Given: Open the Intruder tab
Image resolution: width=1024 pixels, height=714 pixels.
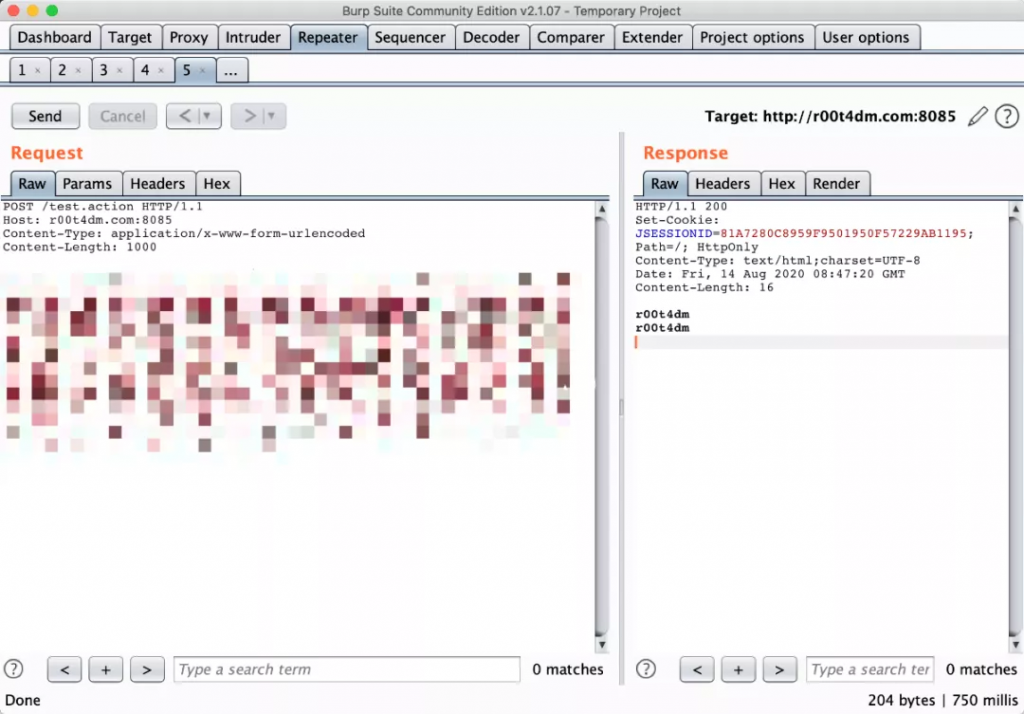Looking at the screenshot, I should pos(253,37).
